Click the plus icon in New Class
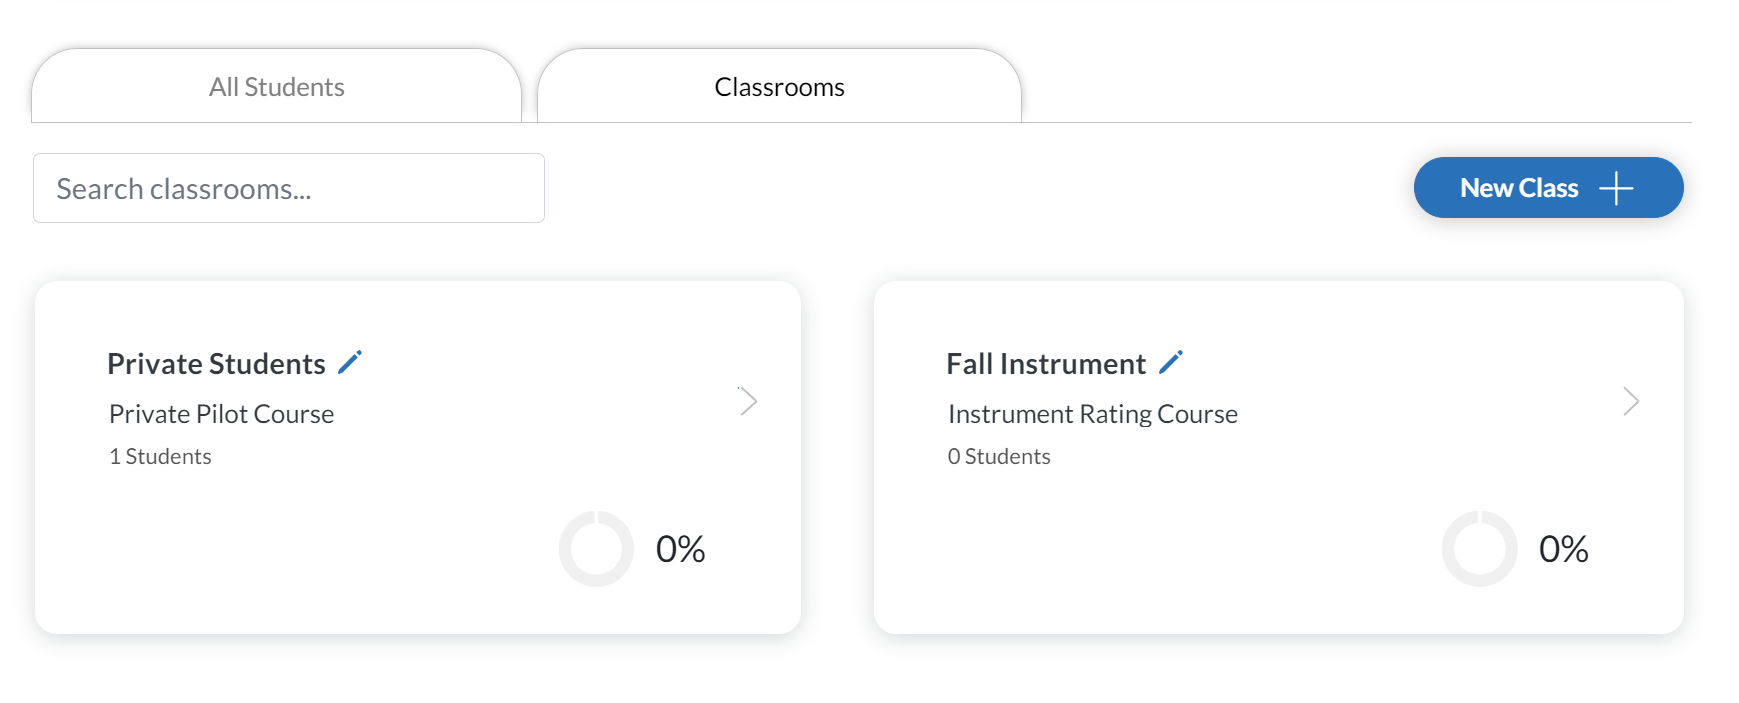 [1616, 188]
